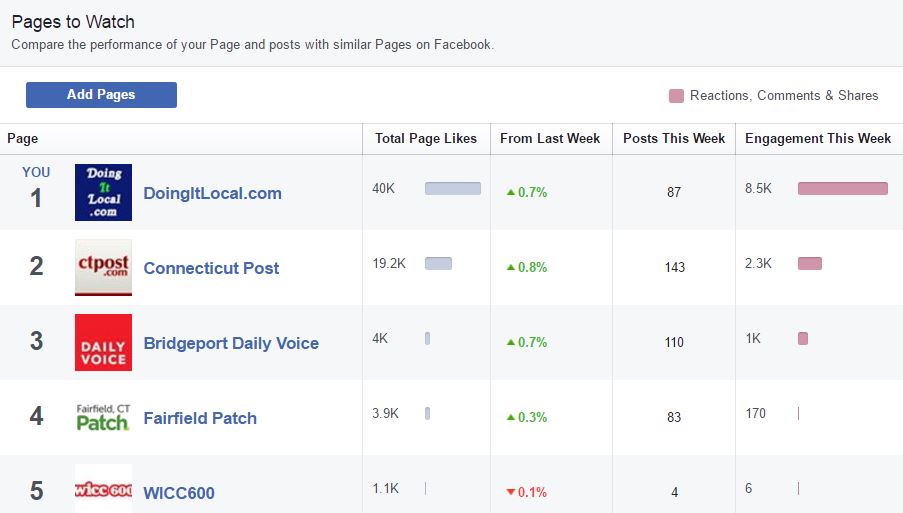Screen dimensions: 903x513
Task: Open the DoingItLocal.com page link
Action: (212, 193)
